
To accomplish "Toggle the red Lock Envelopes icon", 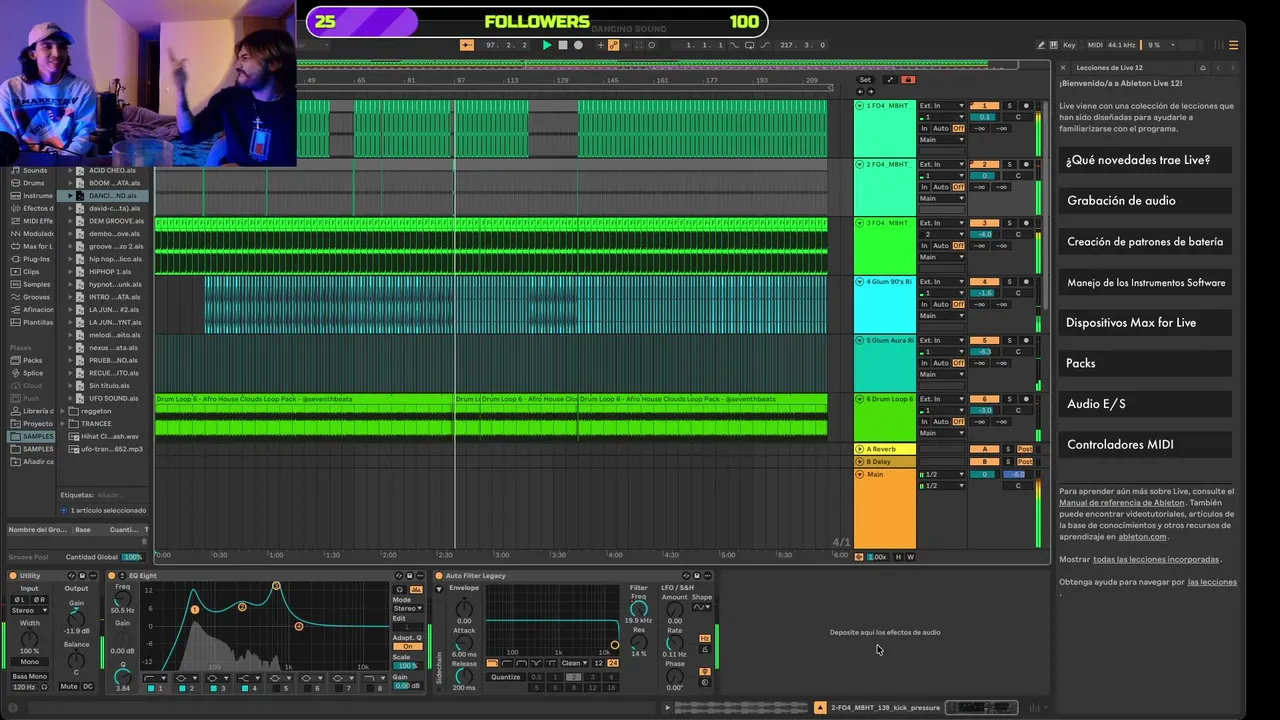I will coord(908,80).
